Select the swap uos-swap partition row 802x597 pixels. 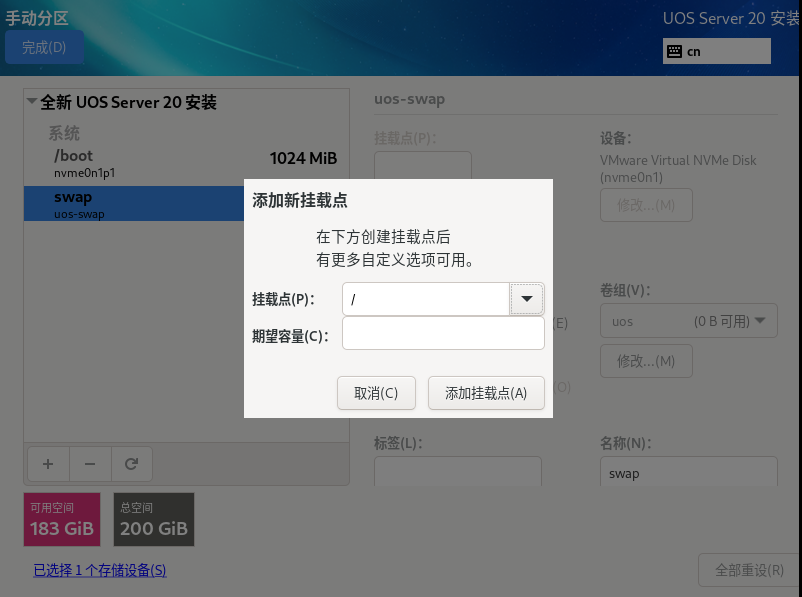click(134, 204)
